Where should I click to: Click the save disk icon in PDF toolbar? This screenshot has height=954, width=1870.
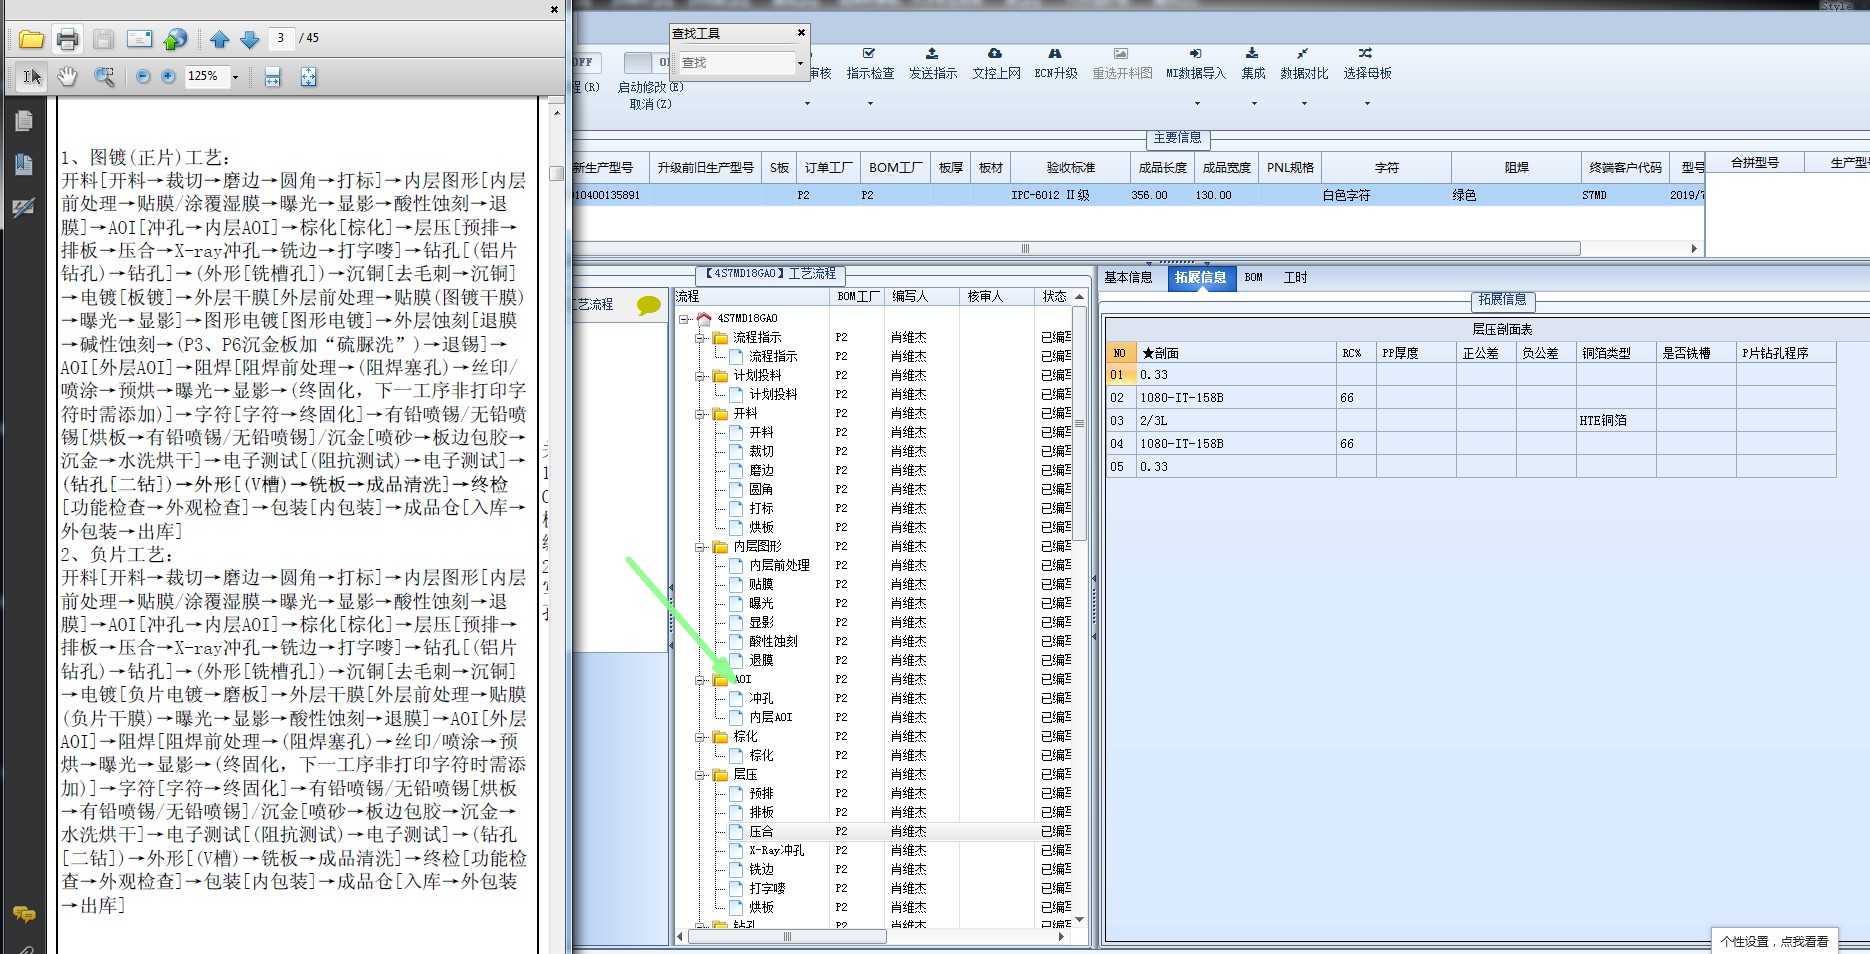(x=103, y=39)
